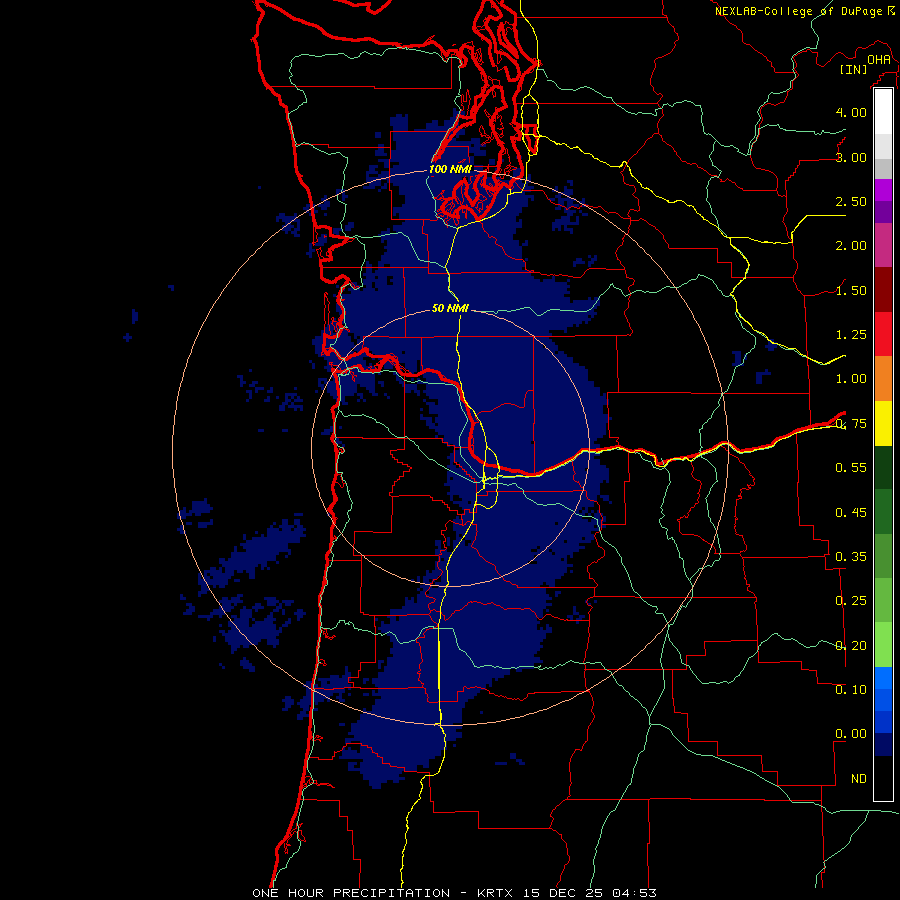900x900 pixels.
Task: Click the ONE HOUR PRECIPITATION KRTX title text
Action: click(x=454, y=893)
